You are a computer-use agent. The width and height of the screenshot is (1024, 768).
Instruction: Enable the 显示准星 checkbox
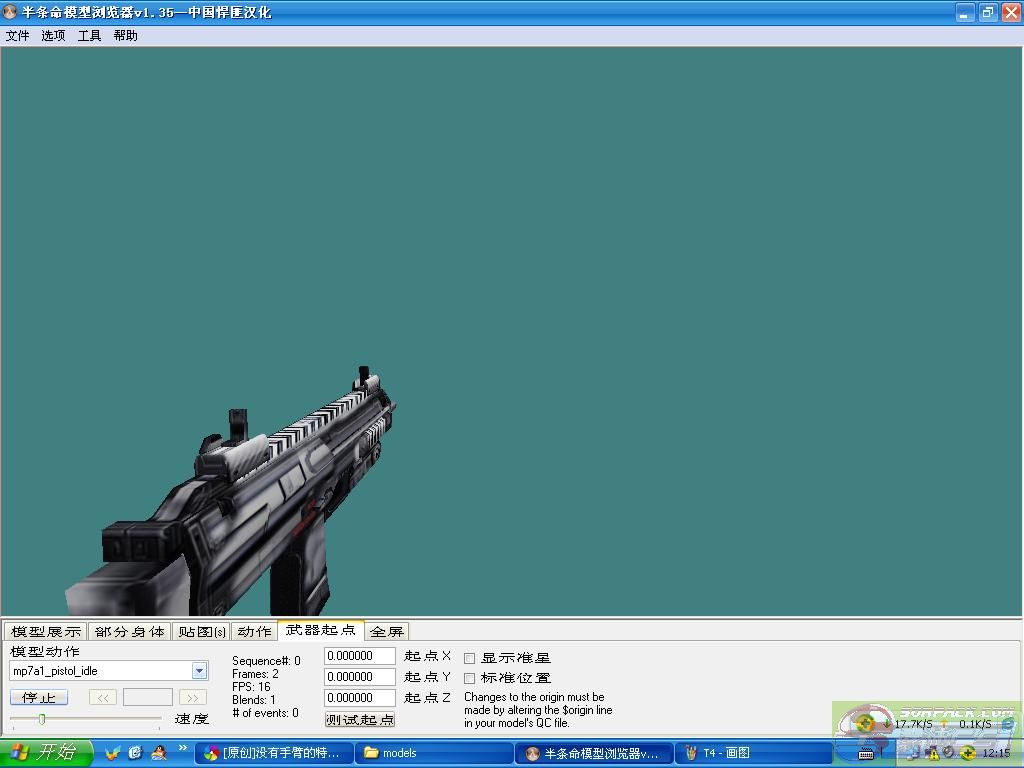coord(469,658)
